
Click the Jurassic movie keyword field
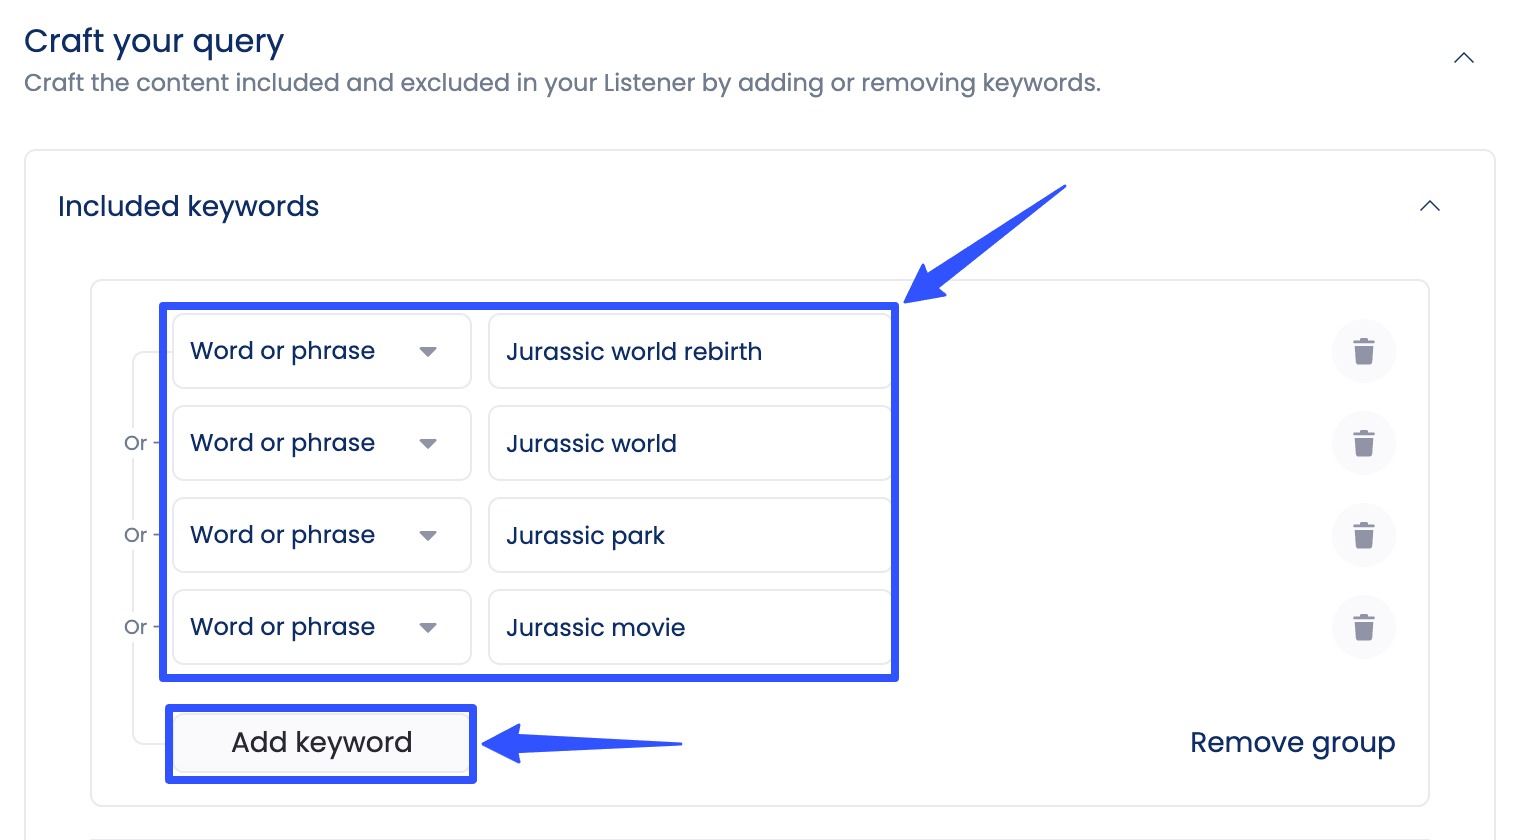point(688,627)
